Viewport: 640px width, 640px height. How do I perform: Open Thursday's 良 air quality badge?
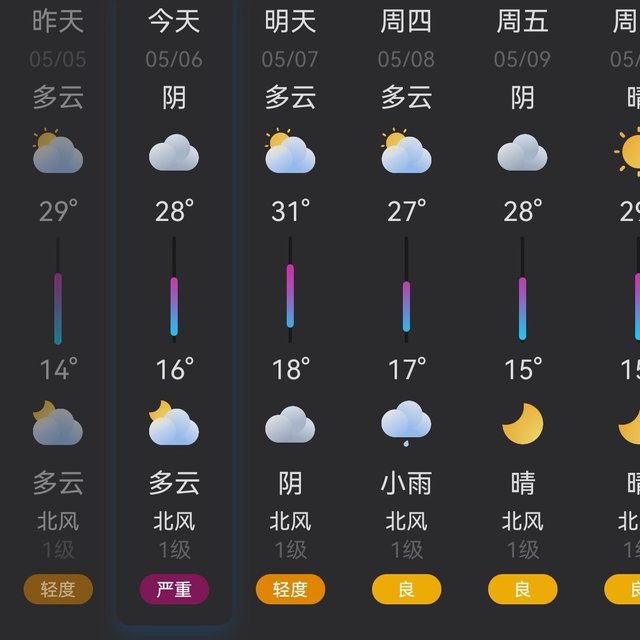point(407,589)
